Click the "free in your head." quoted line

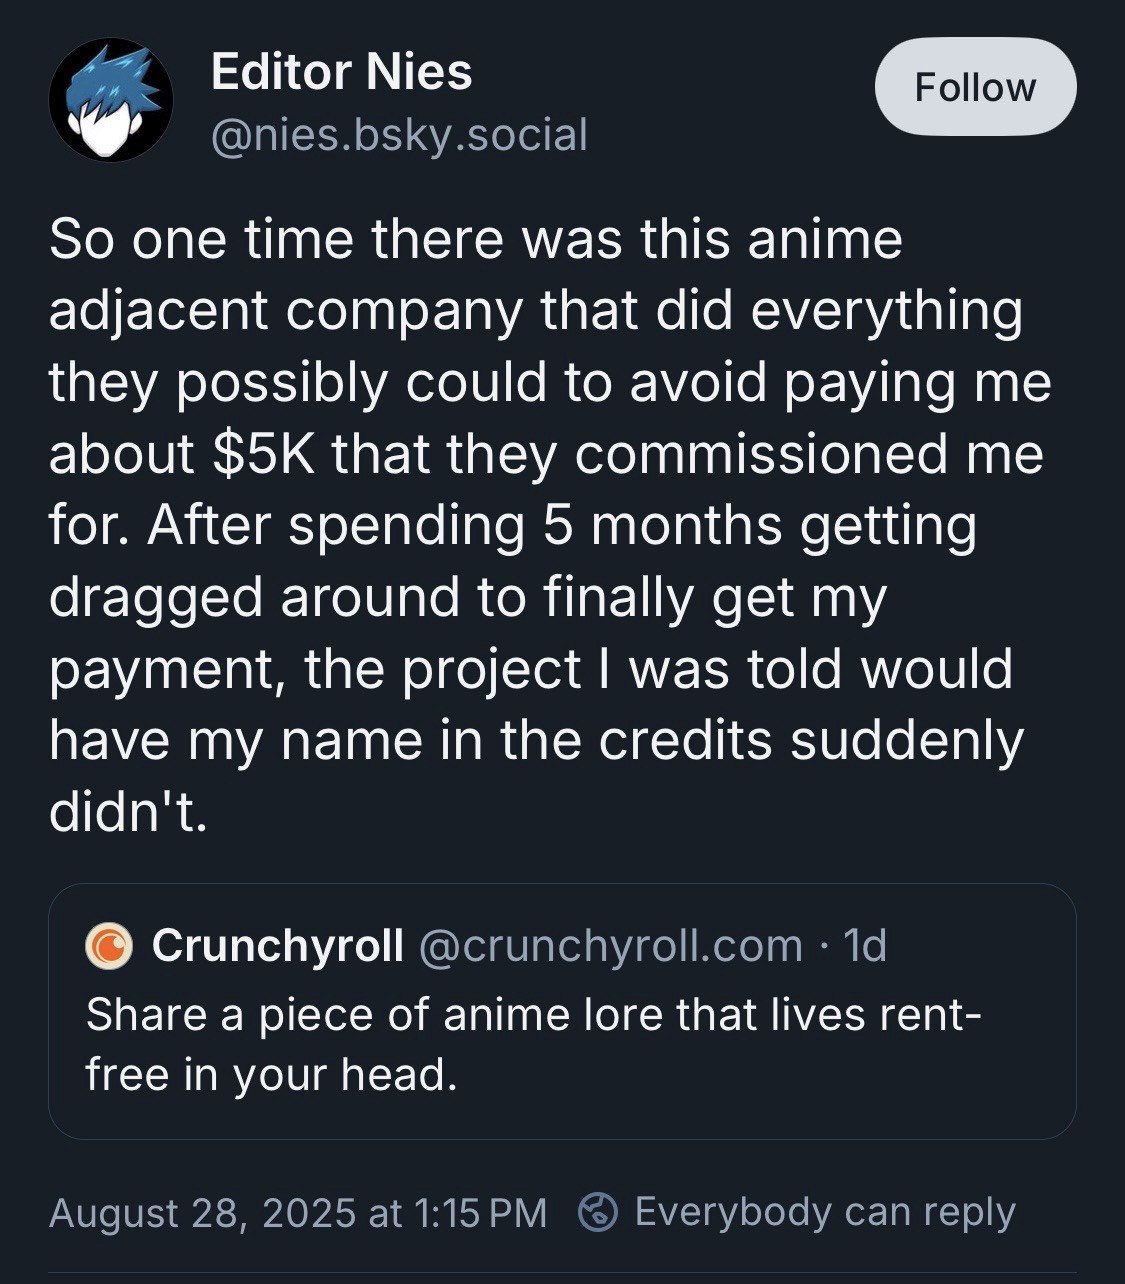coord(271,1075)
